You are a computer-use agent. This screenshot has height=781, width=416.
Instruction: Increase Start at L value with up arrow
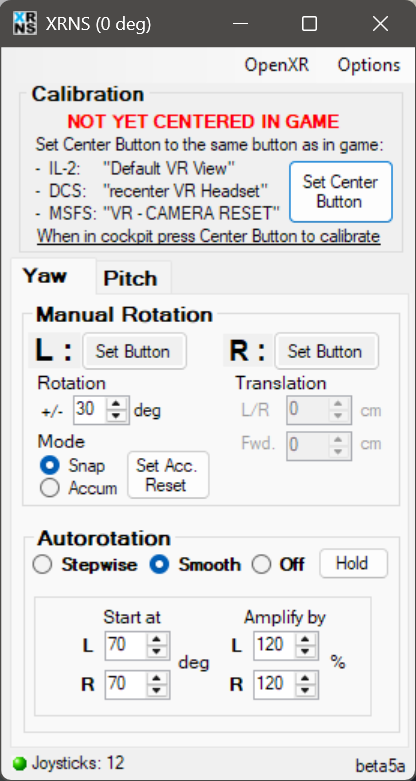point(156,640)
